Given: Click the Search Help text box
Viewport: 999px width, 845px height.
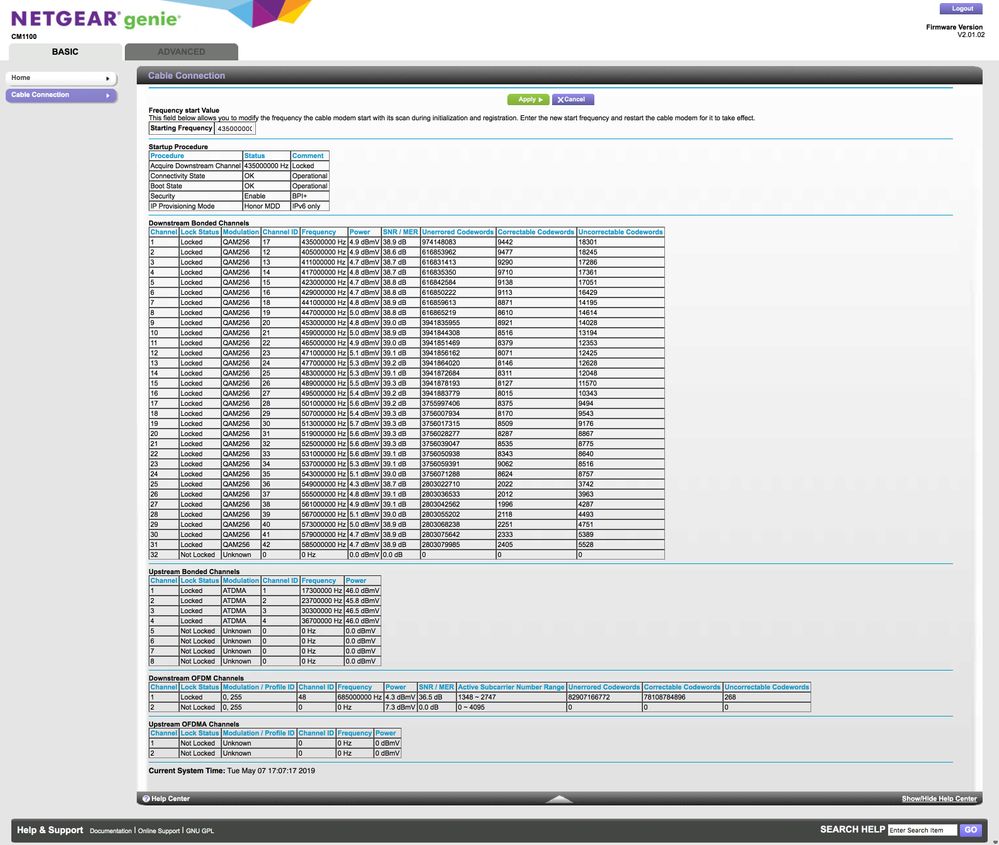Looking at the screenshot, I should pyautogui.click(x=921, y=830).
